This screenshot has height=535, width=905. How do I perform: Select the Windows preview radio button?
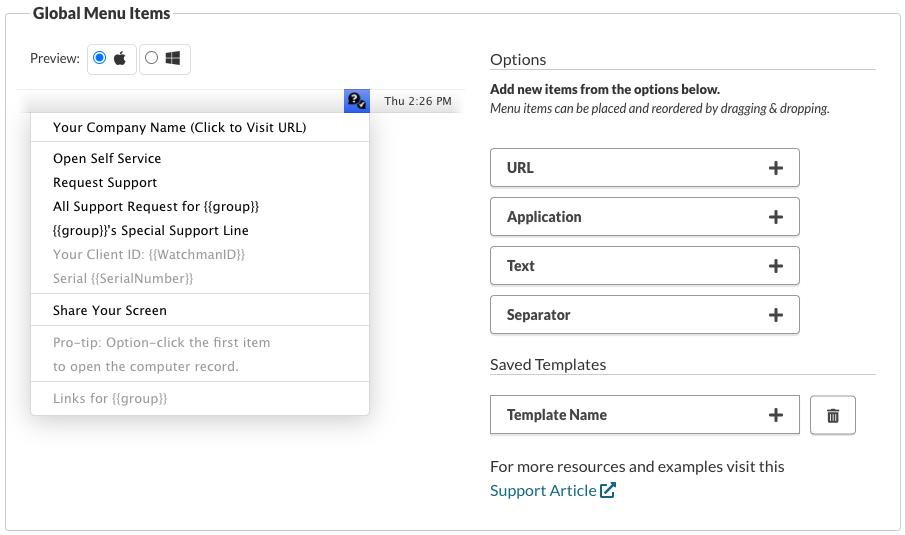click(x=151, y=58)
